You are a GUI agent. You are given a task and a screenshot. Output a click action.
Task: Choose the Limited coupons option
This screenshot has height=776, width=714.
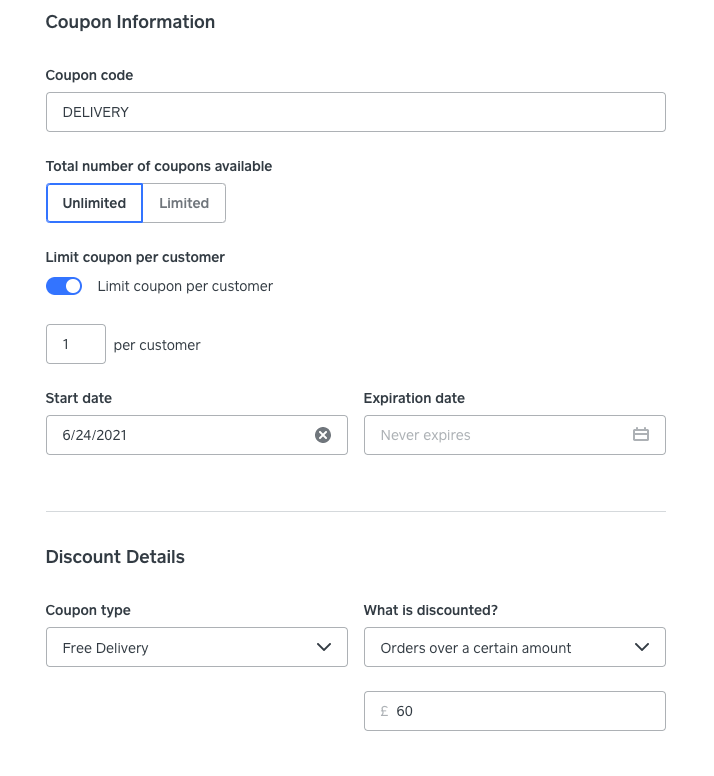184,203
